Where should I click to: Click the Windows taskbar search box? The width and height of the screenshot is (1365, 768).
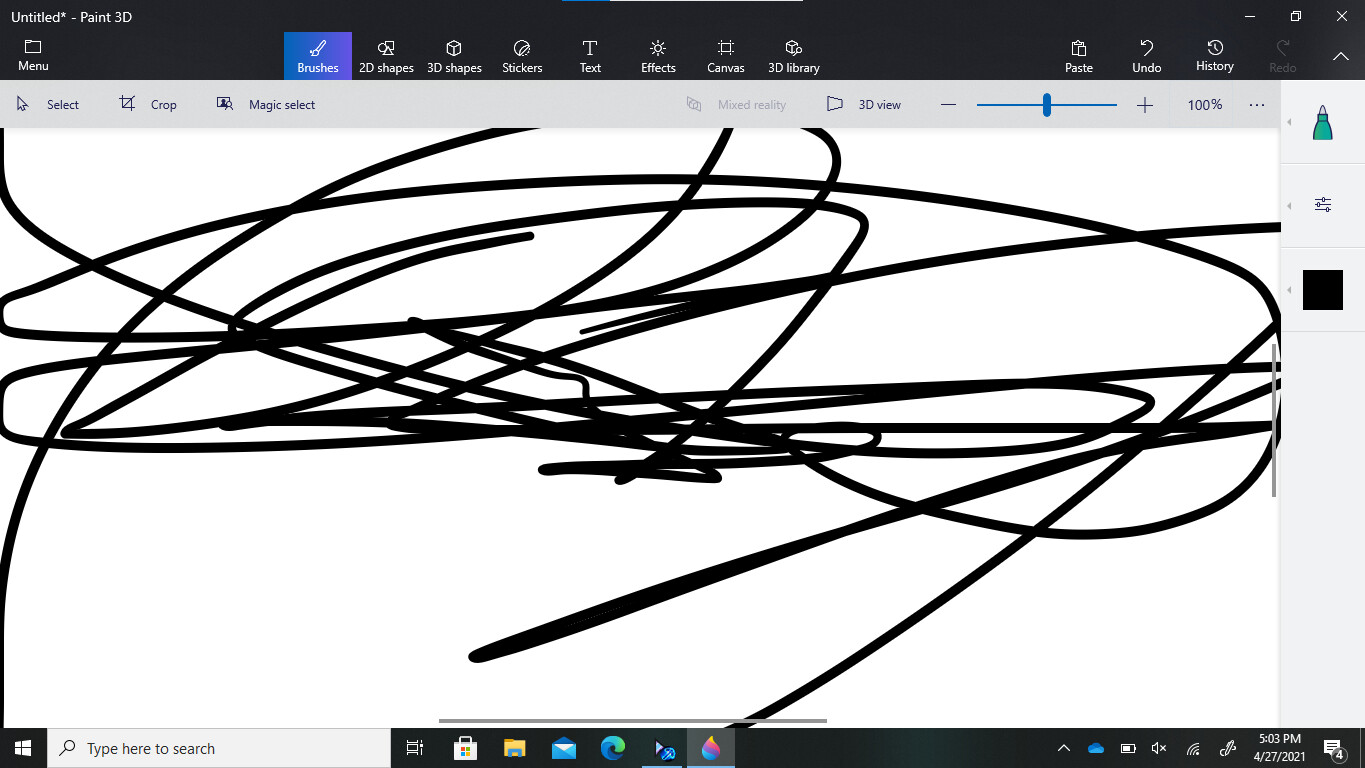click(220, 748)
